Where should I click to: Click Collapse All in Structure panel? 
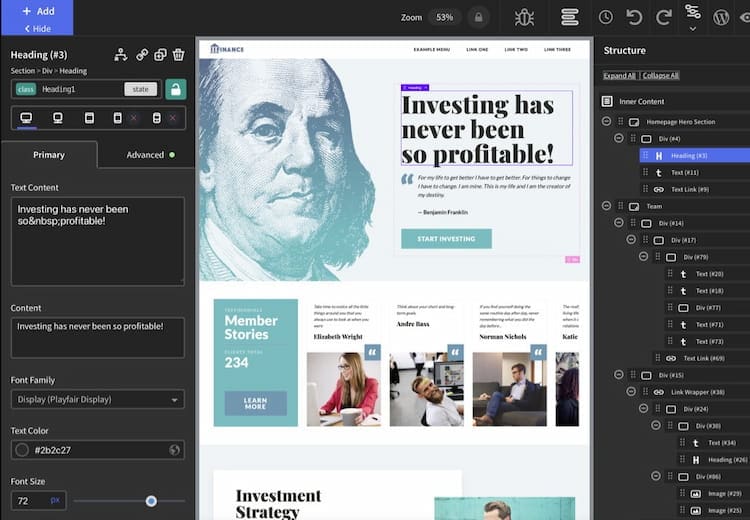tap(661, 76)
